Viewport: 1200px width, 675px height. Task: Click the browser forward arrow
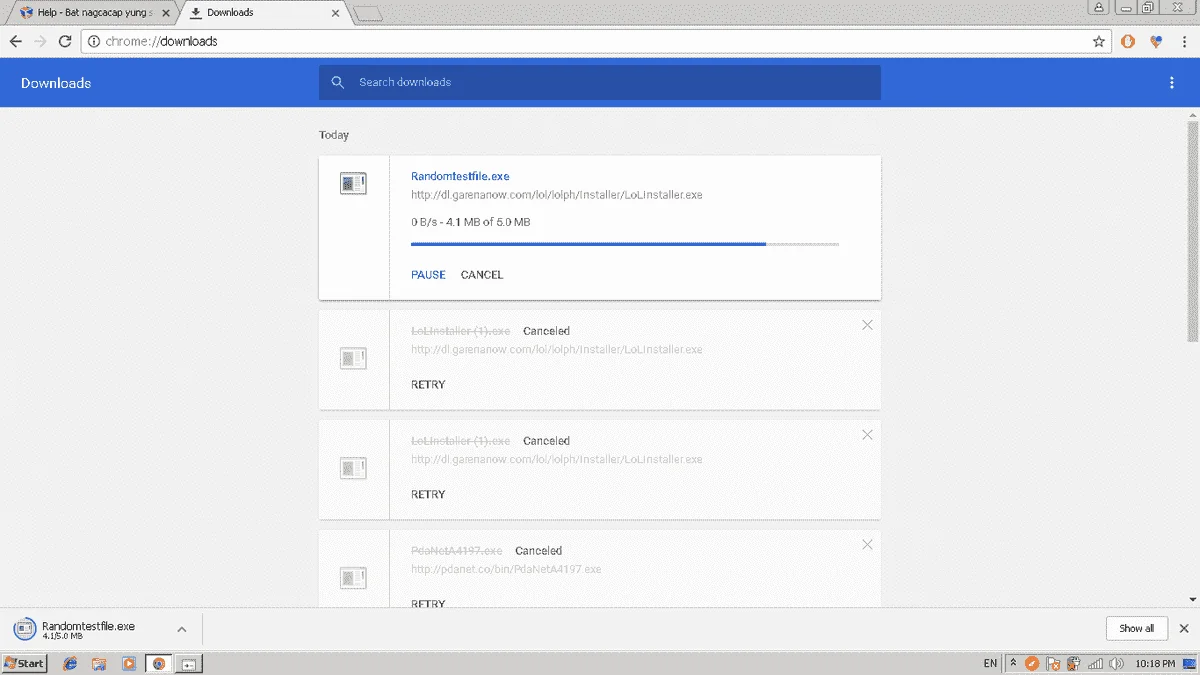click(40, 42)
